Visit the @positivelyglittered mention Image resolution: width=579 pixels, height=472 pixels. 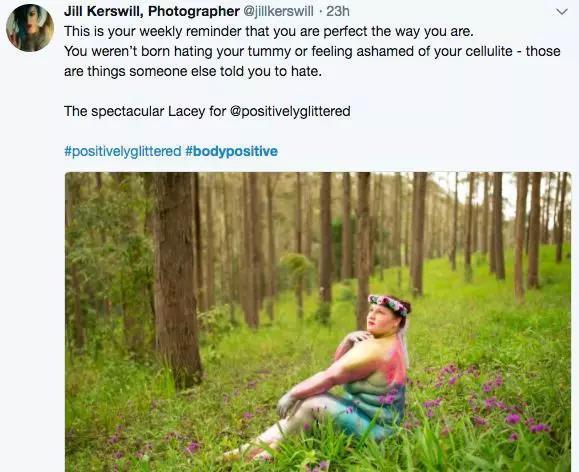click(290, 111)
